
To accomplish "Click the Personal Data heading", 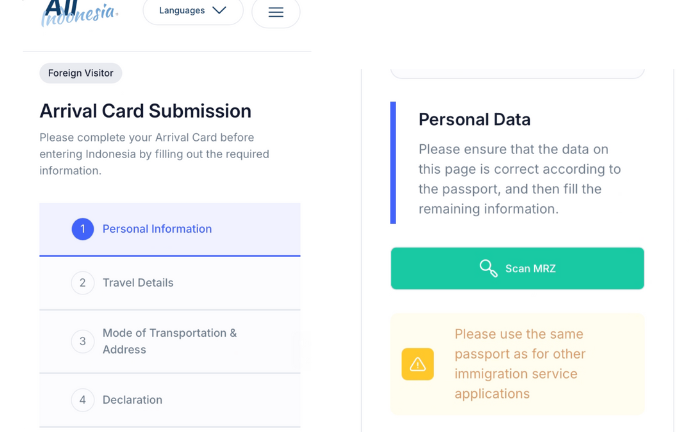I will pos(474,119).
